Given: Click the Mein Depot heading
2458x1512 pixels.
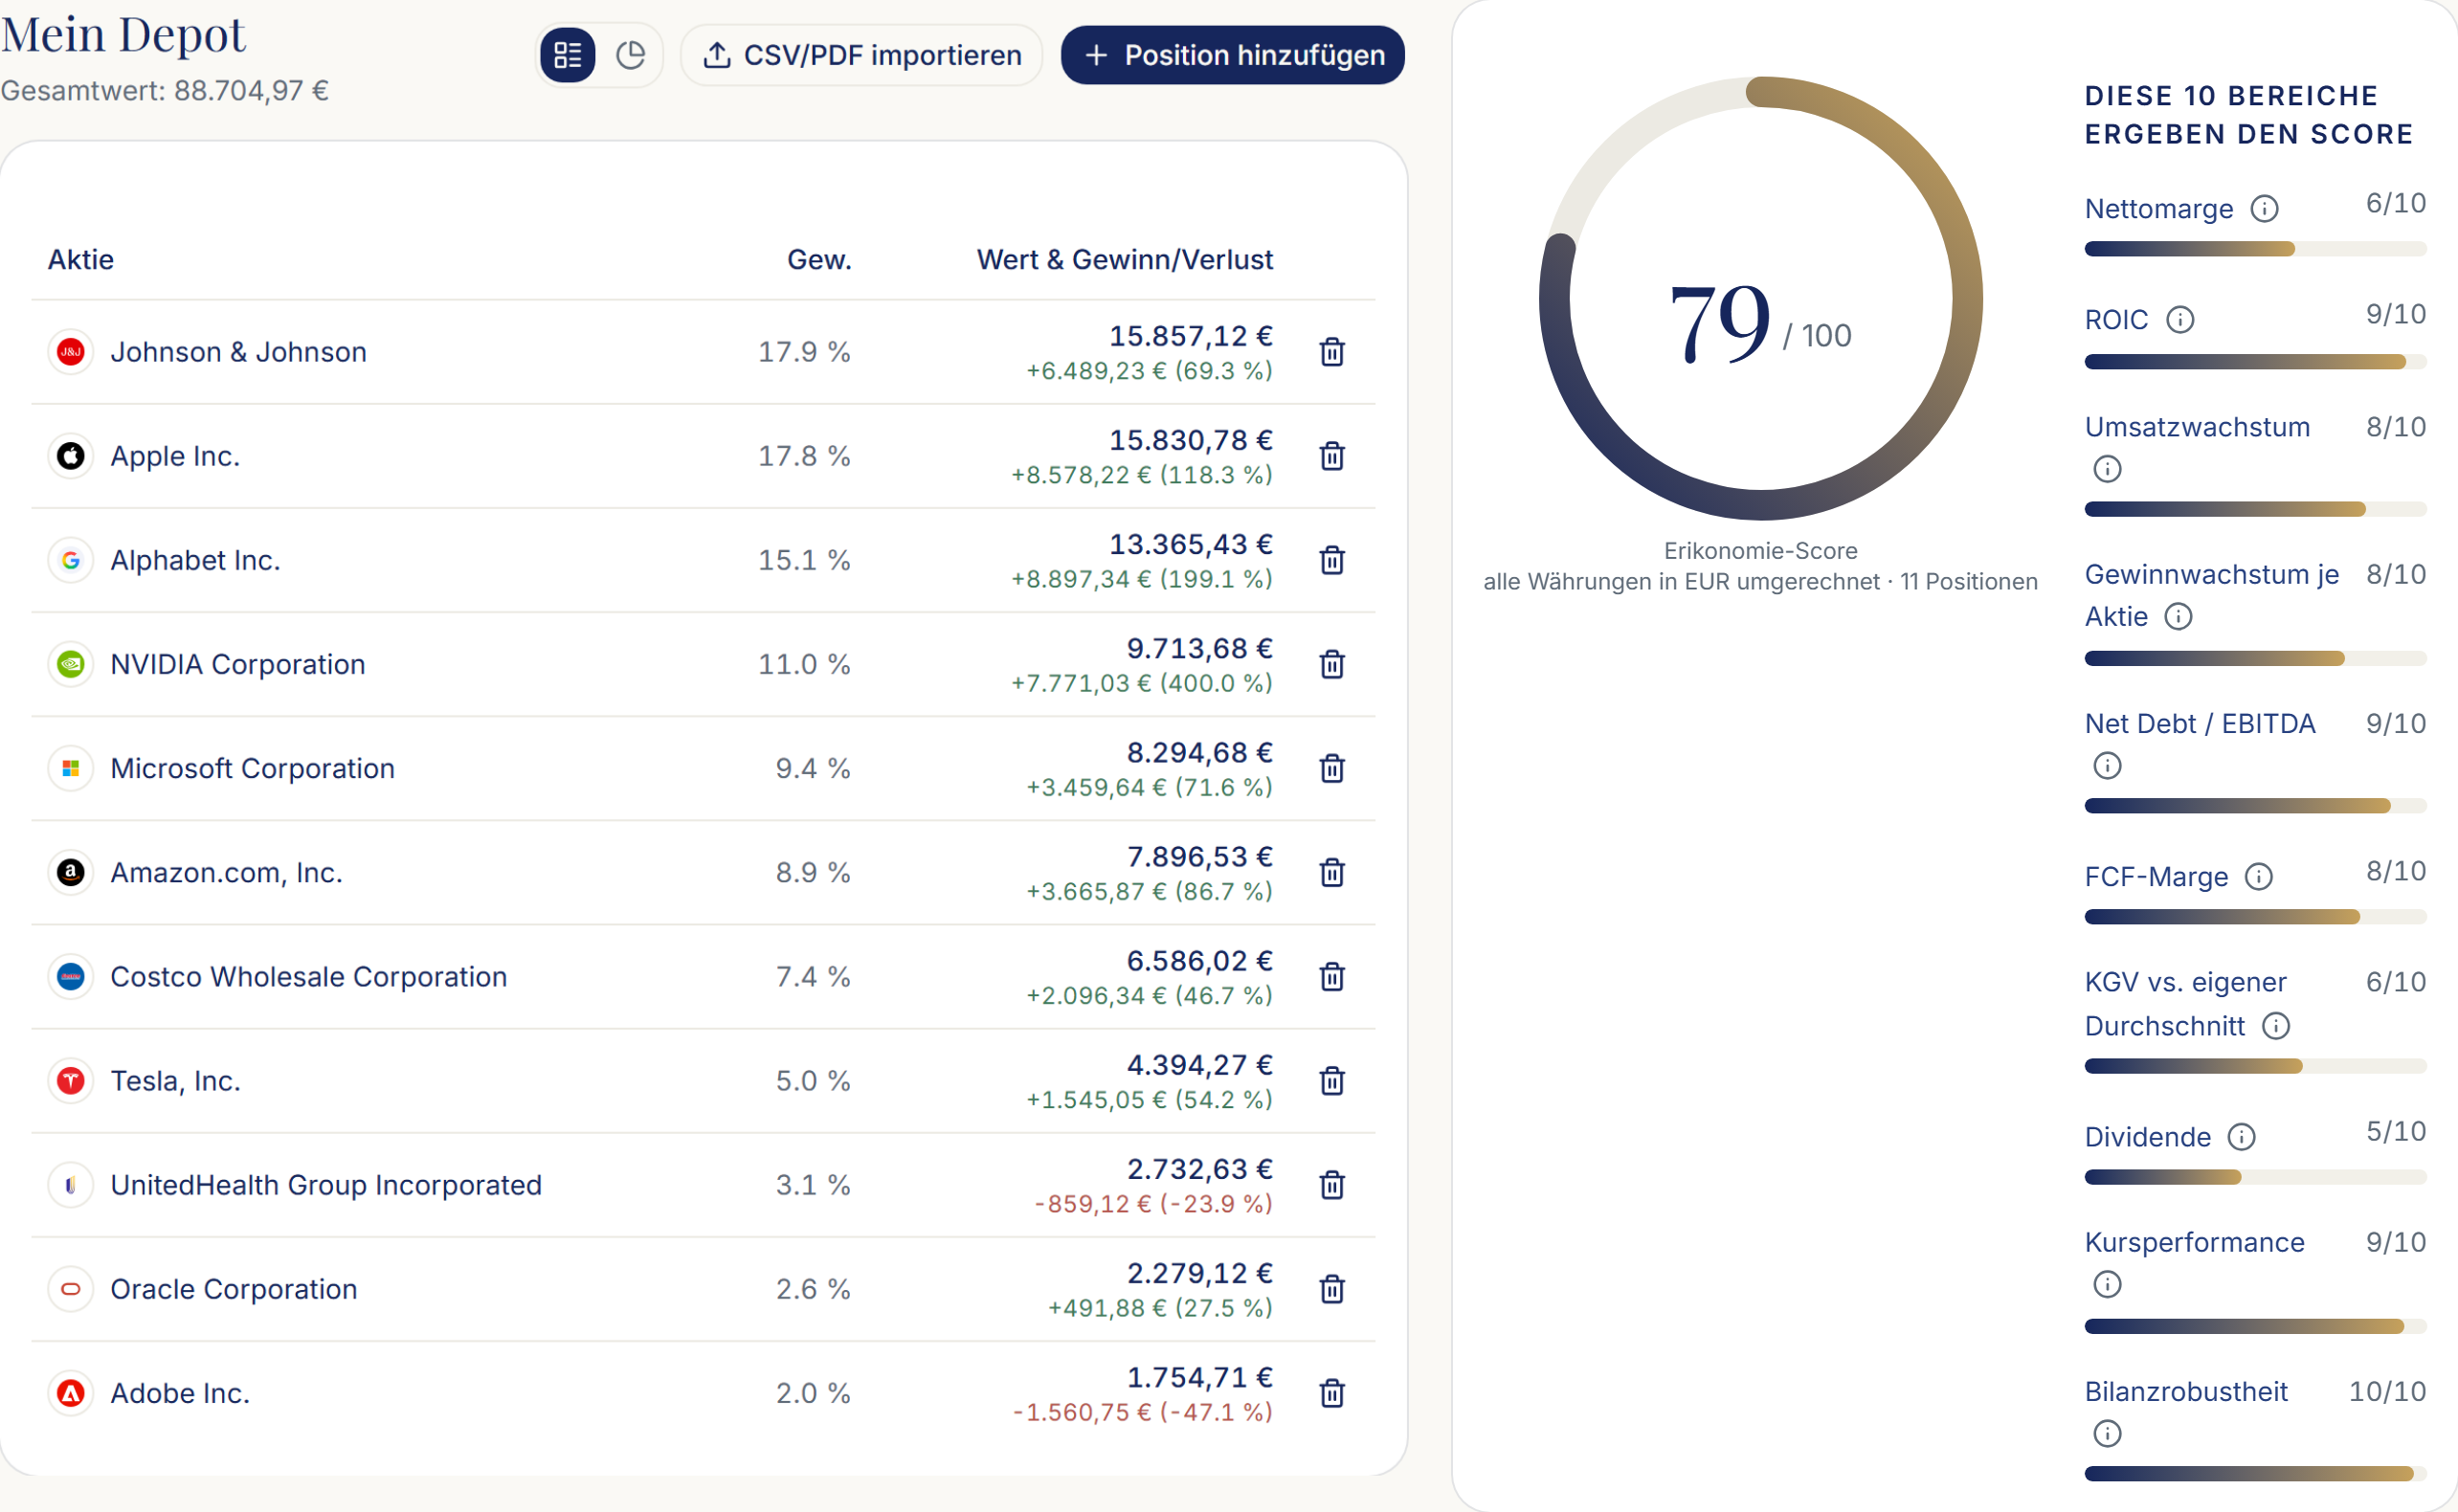Looking at the screenshot, I should click(123, 35).
